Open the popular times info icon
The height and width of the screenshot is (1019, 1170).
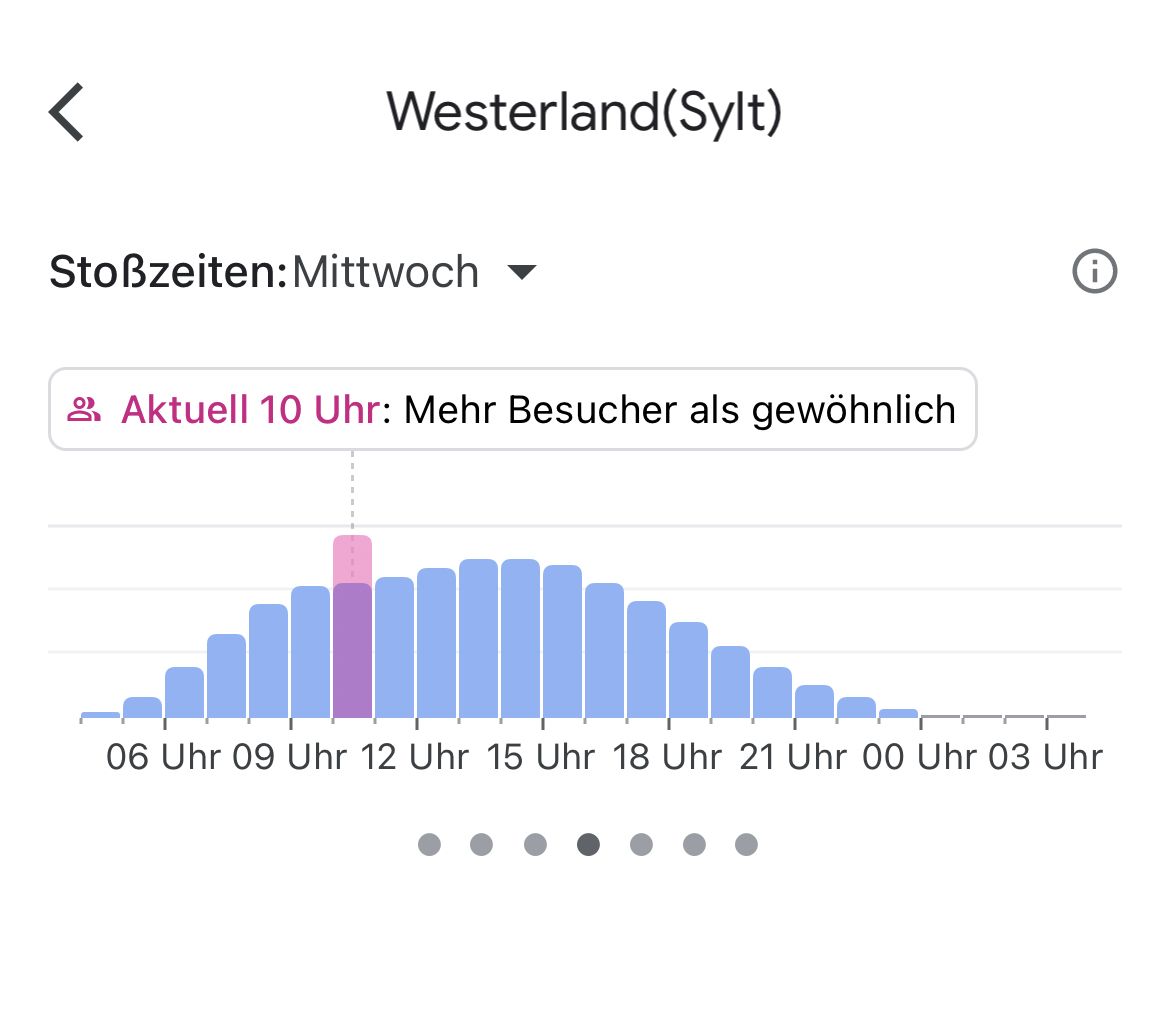coord(1094,272)
